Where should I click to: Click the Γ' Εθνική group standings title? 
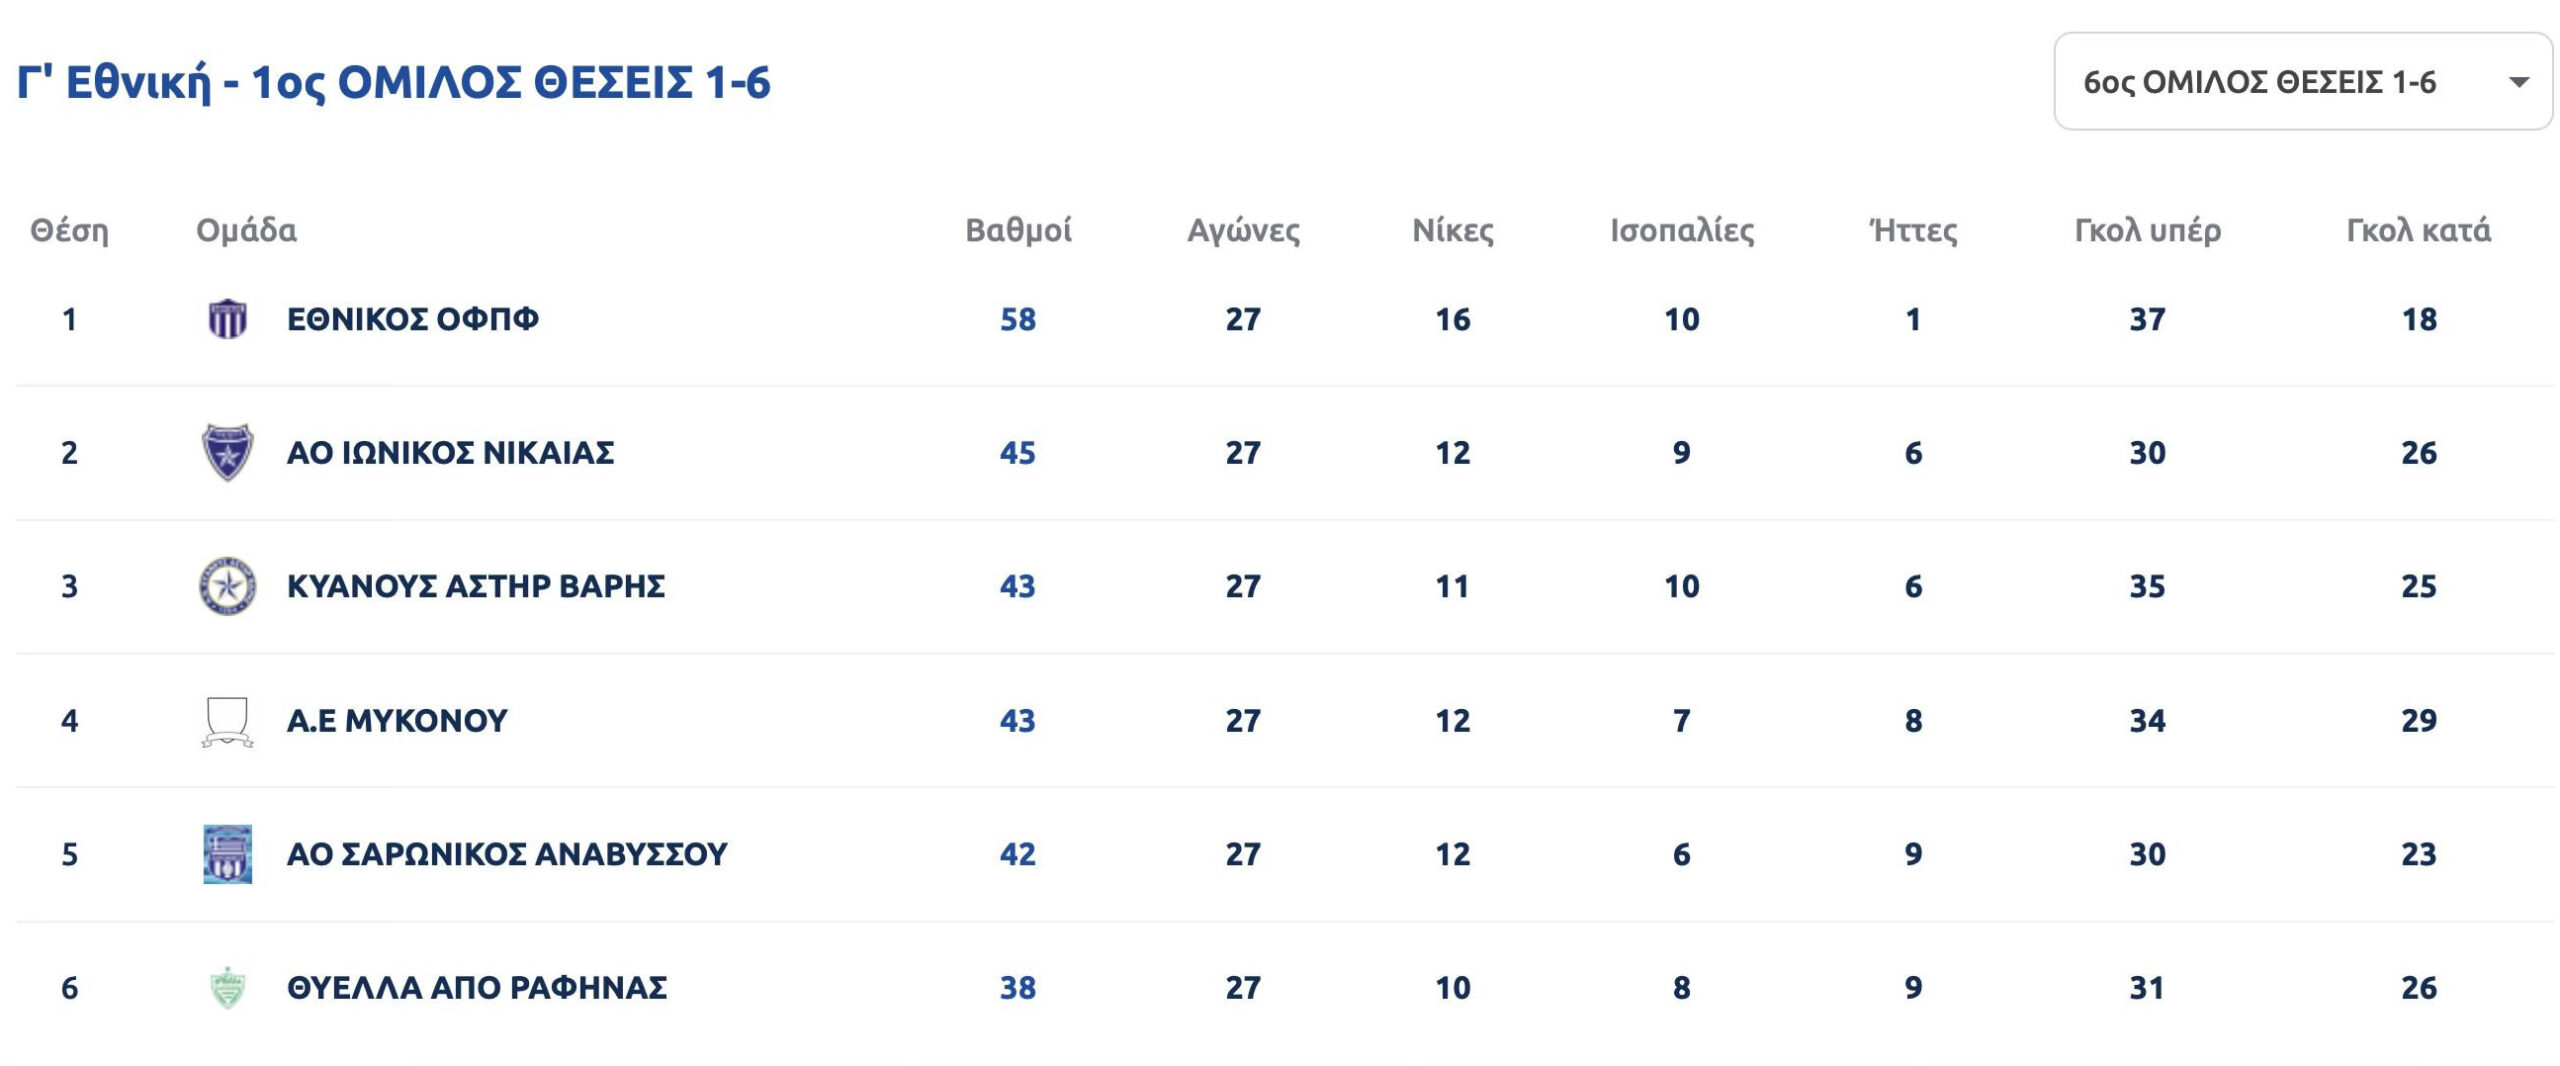(x=394, y=82)
